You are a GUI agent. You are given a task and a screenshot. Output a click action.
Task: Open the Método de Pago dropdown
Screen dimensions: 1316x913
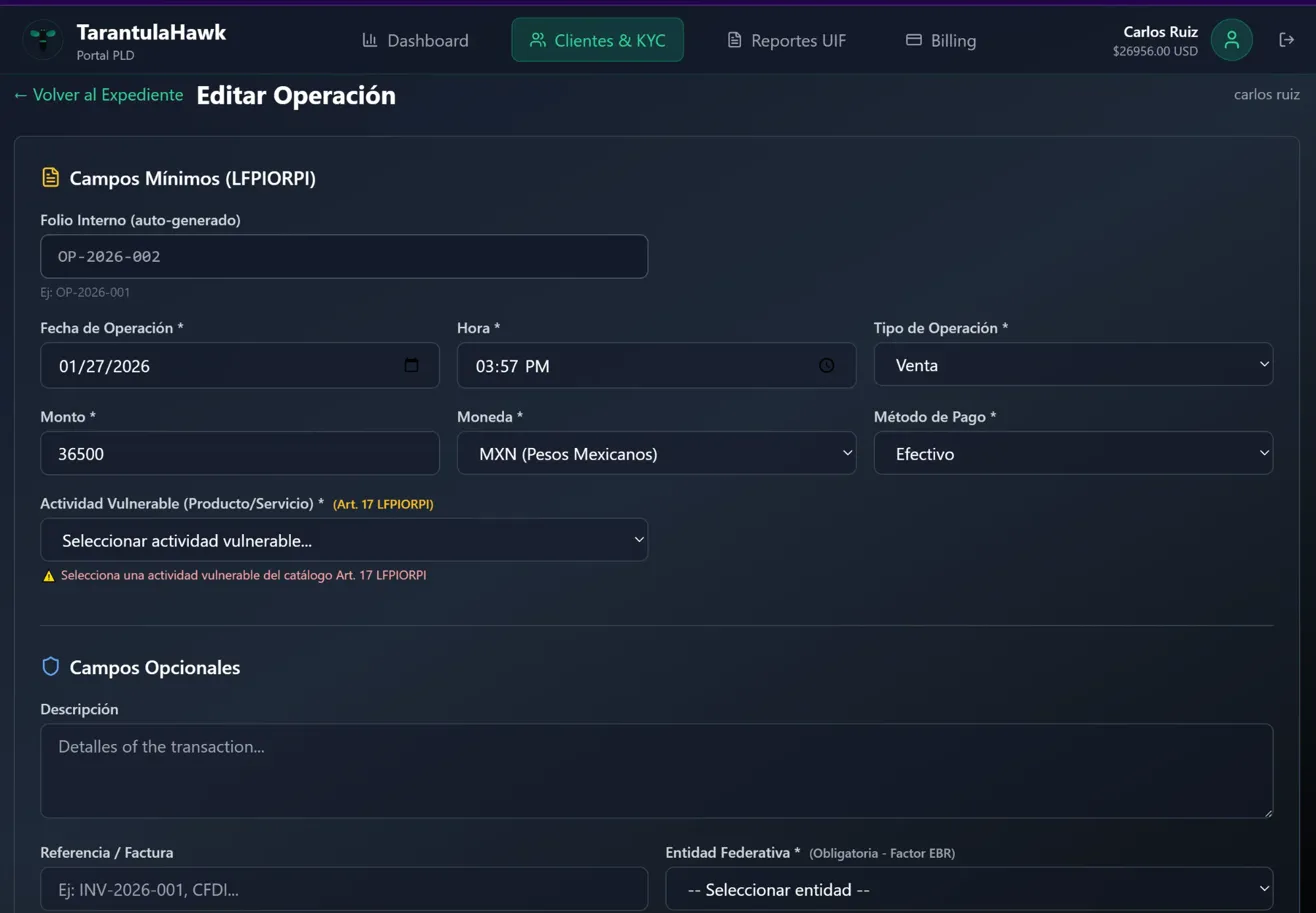(1073, 454)
